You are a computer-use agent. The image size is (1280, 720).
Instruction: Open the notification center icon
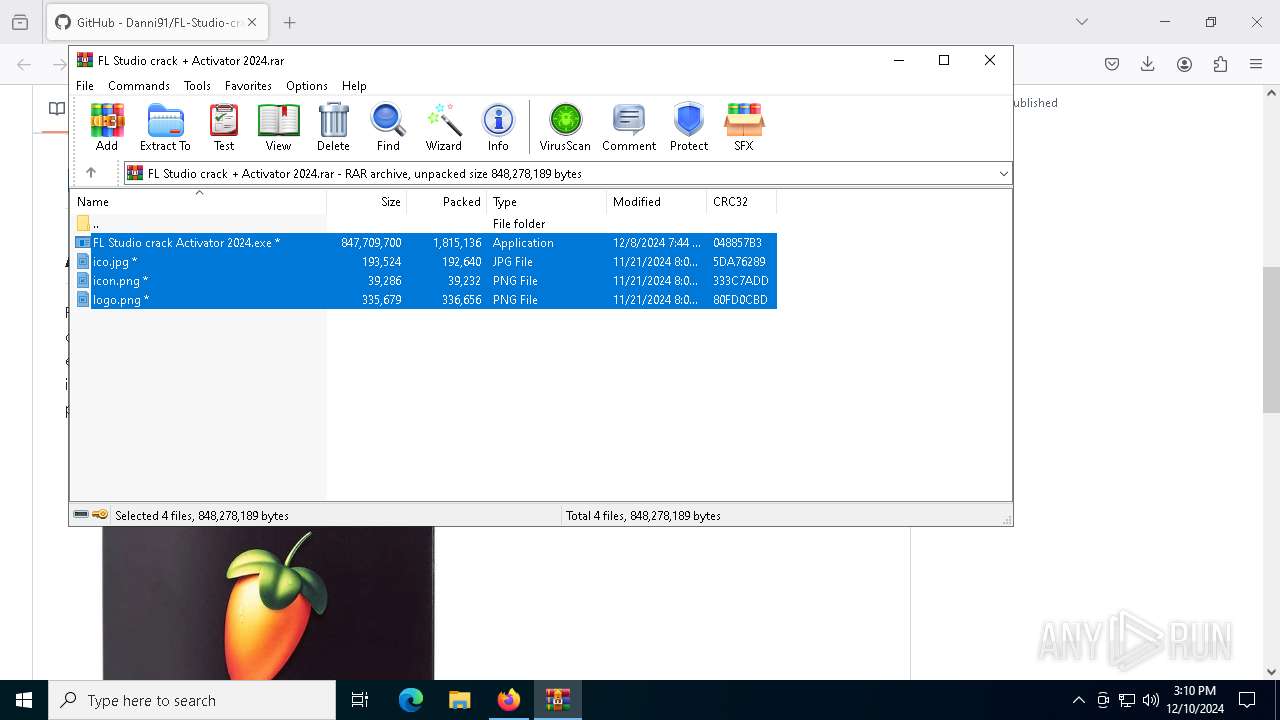[x=1247, y=700]
